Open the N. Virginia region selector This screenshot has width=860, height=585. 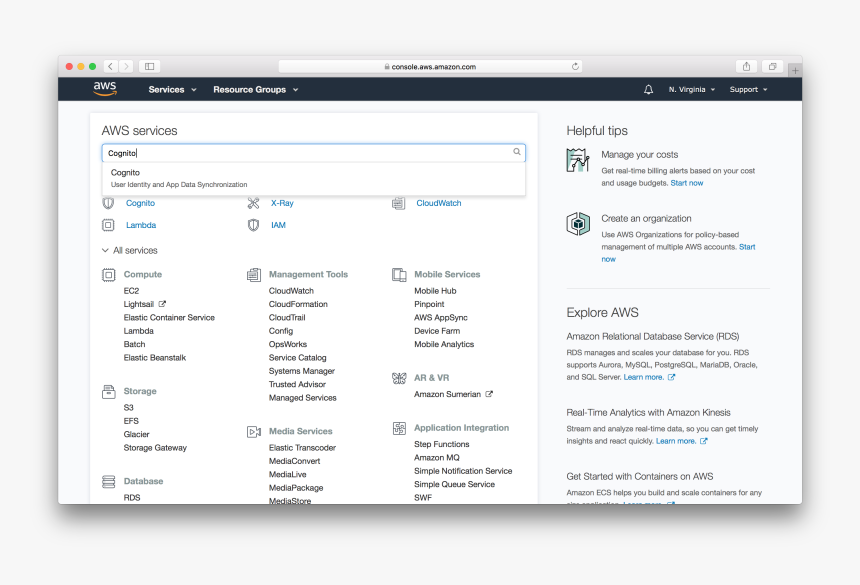pyautogui.click(x=692, y=89)
